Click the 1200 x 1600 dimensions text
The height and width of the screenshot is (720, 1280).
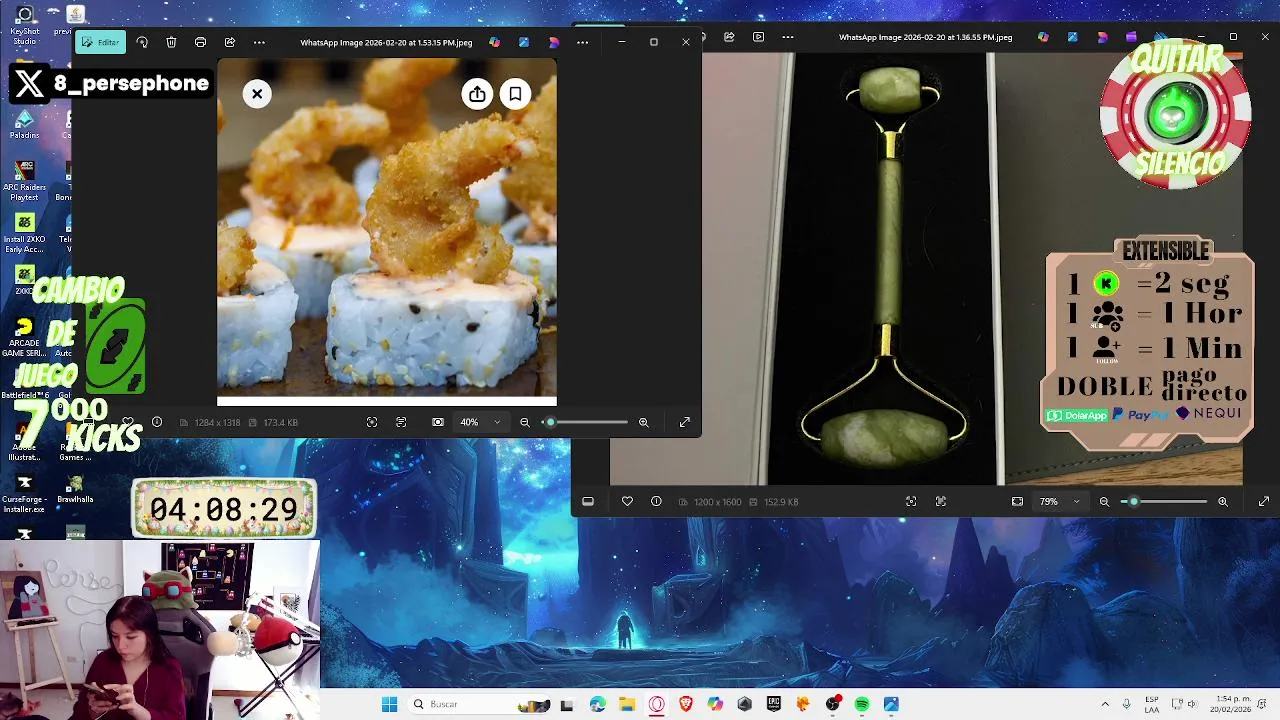coord(717,502)
